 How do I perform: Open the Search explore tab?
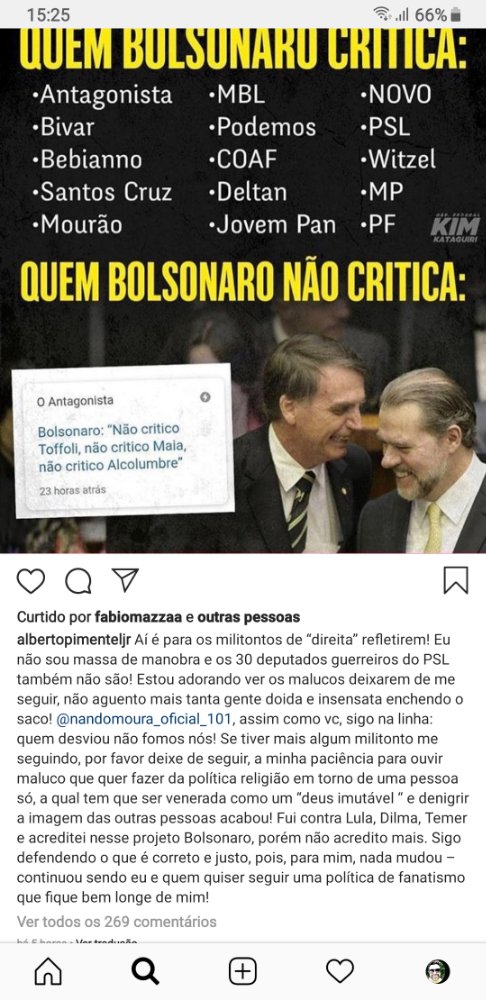pyautogui.click(x=145, y=971)
